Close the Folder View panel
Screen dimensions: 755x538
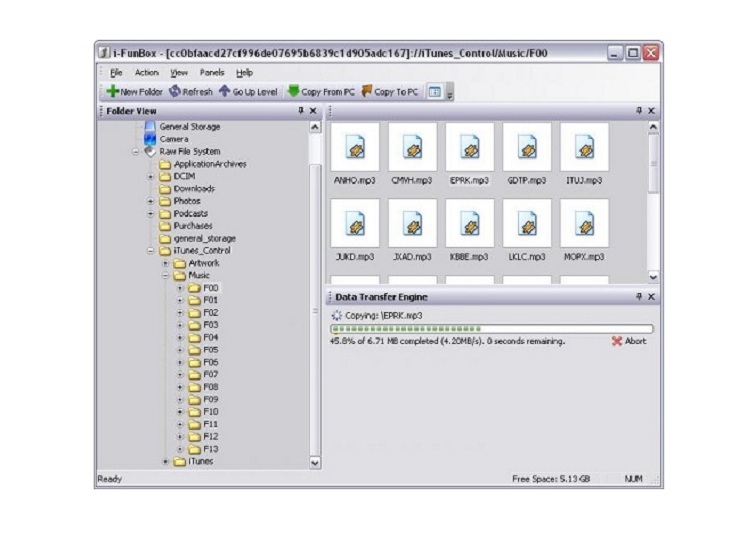[x=313, y=111]
